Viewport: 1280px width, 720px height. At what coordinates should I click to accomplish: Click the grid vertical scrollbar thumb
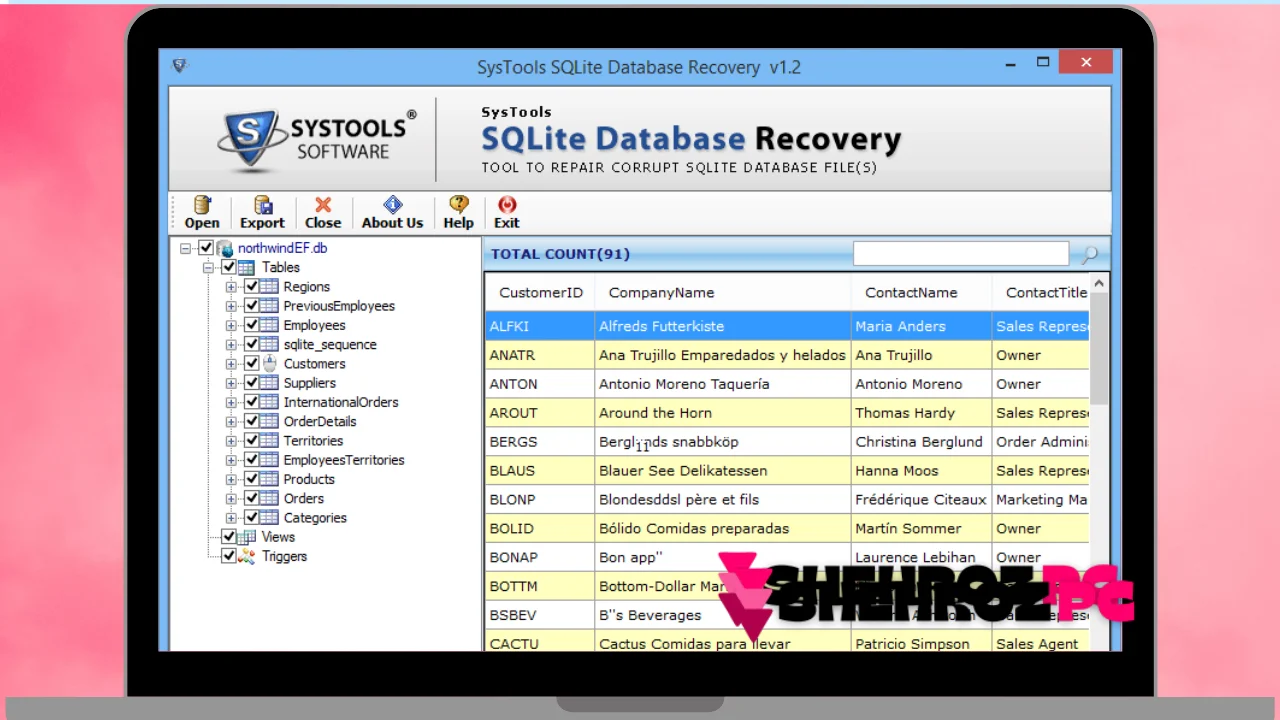click(1099, 350)
